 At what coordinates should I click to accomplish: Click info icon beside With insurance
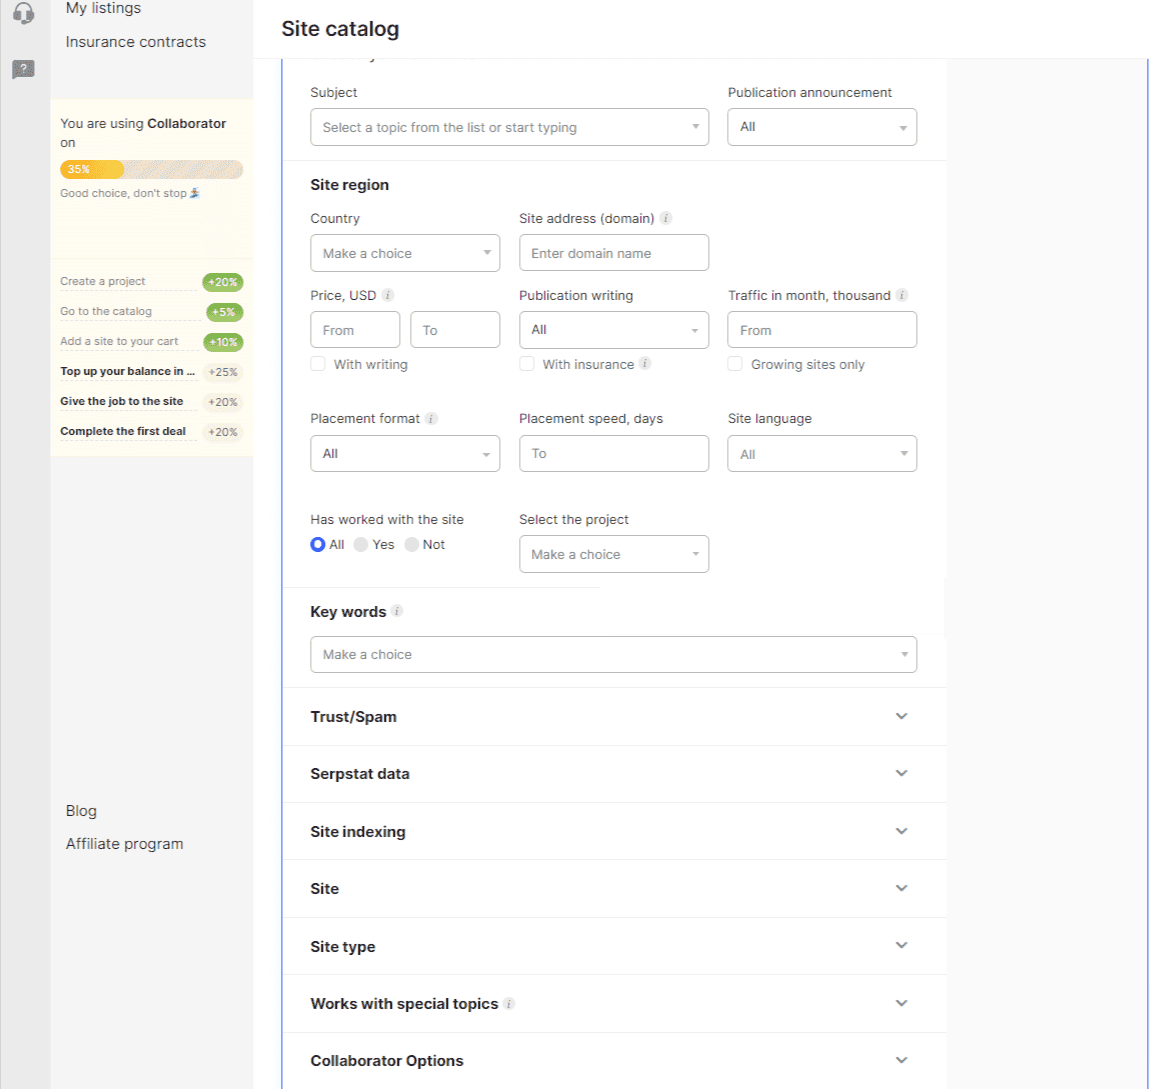(645, 364)
